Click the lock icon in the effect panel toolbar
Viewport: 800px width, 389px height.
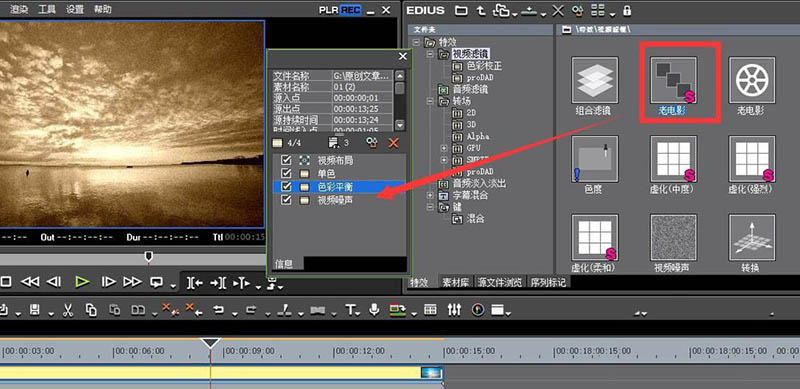627,10
